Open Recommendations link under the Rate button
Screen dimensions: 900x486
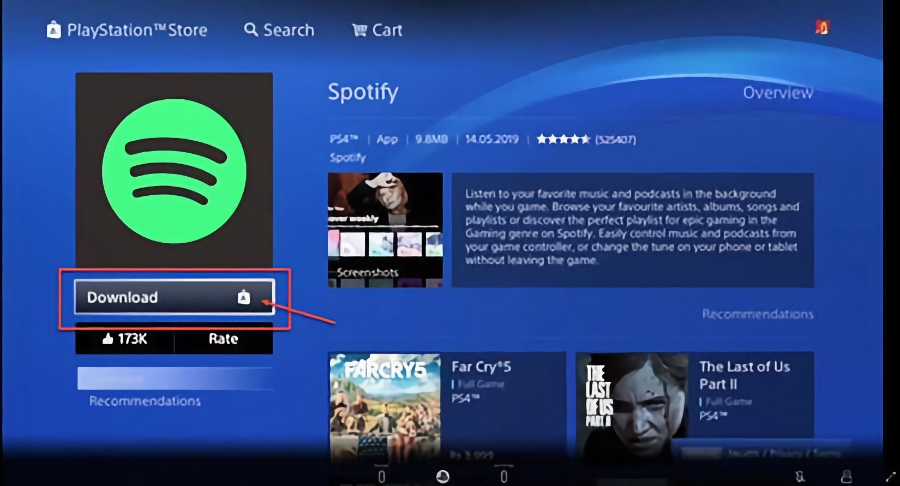point(145,401)
